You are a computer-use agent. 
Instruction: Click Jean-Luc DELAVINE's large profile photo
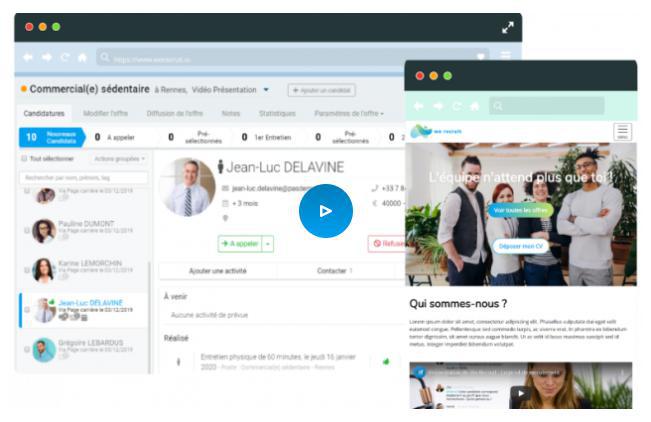[188, 186]
